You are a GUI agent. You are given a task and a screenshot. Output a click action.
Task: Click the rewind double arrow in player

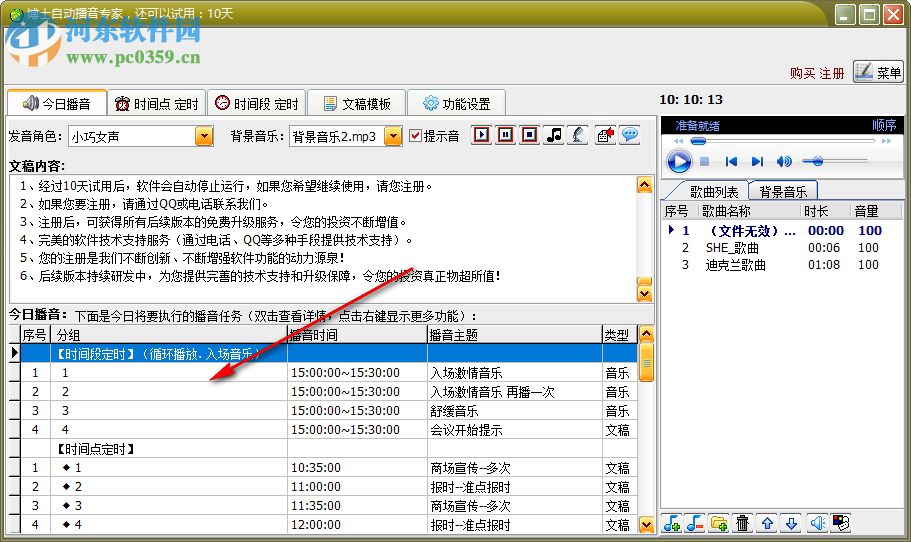click(x=678, y=141)
